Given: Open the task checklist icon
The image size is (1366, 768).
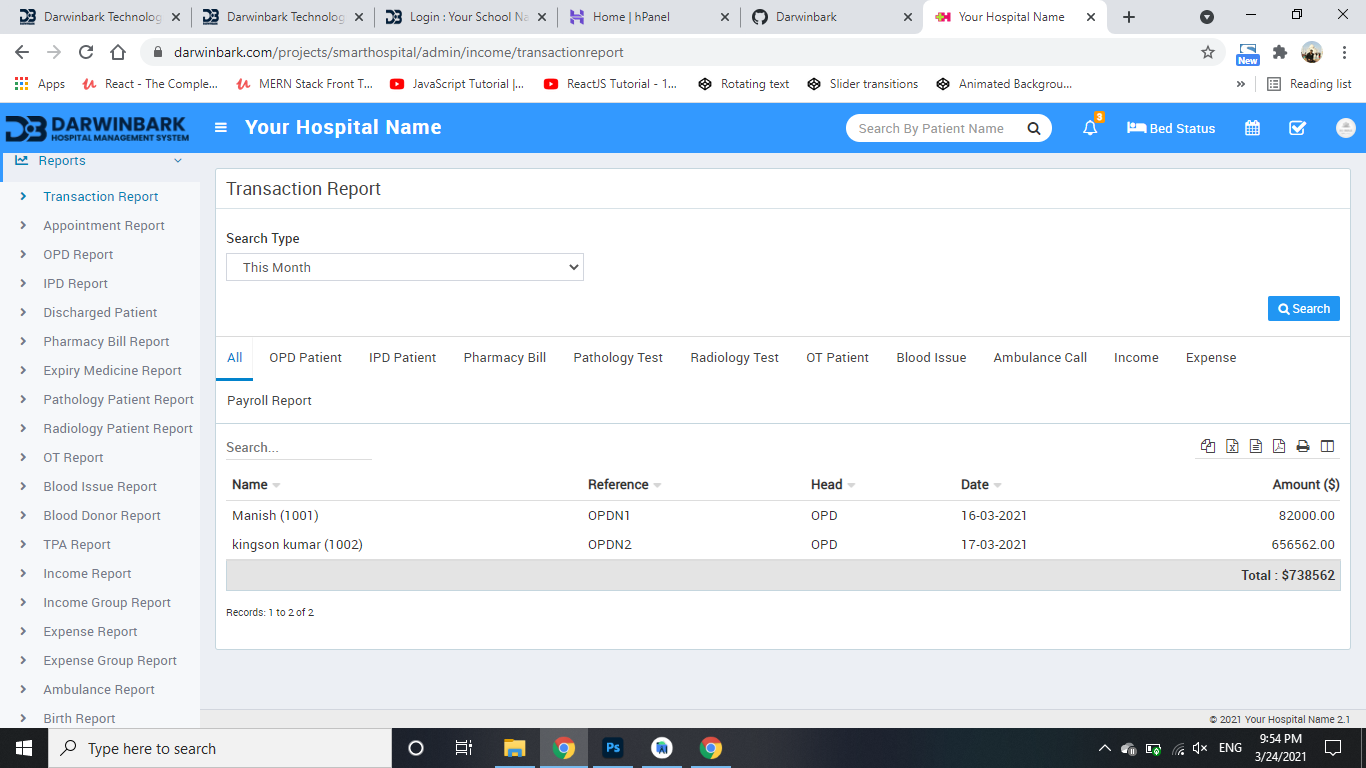Looking at the screenshot, I should (x=1298, y=128).
